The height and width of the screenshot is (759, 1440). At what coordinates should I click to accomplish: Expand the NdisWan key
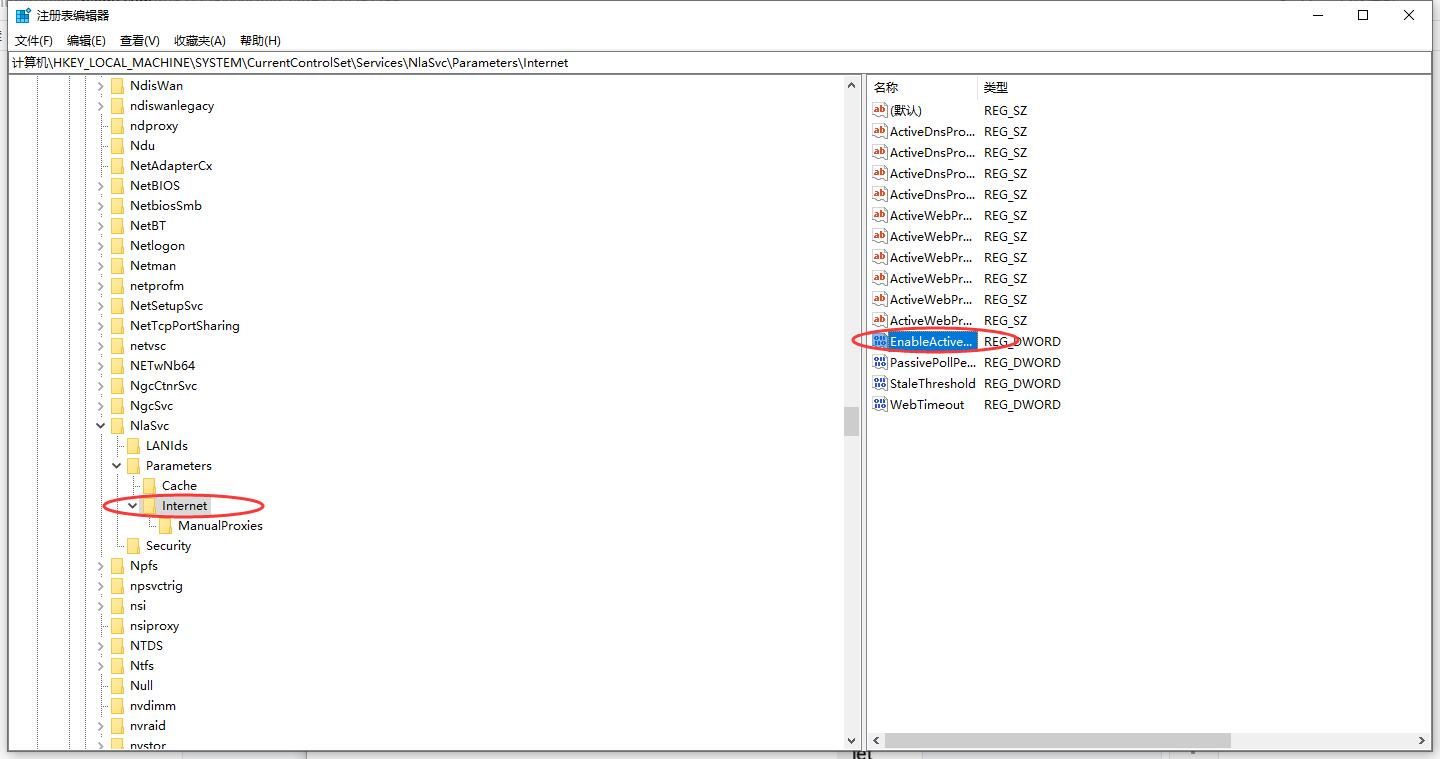click(101, 86)
